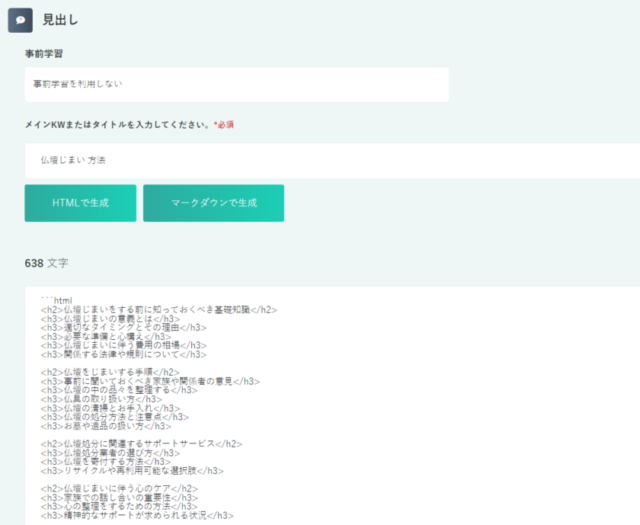Click the h3 line 仏壇の中の品々を整理する
The height and width of the screenshot is (525, 640).
tap(119, 390)
